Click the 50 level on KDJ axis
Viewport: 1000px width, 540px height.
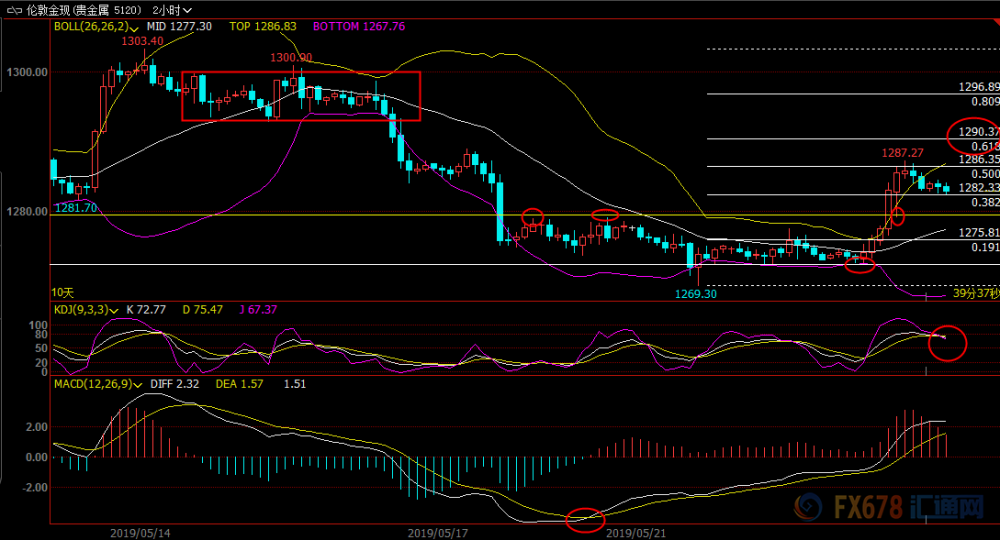click(41, 348)
